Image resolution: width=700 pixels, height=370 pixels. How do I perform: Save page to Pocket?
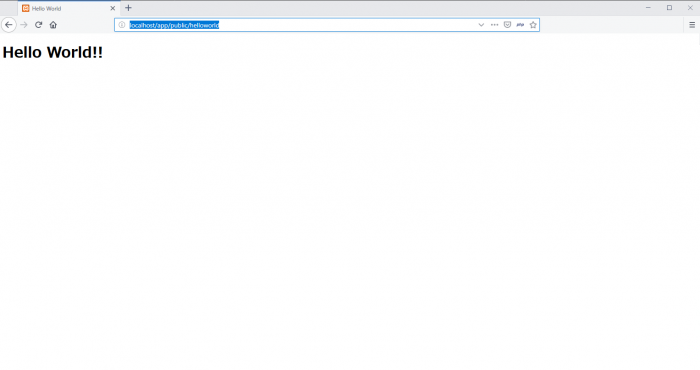point(507,25)
